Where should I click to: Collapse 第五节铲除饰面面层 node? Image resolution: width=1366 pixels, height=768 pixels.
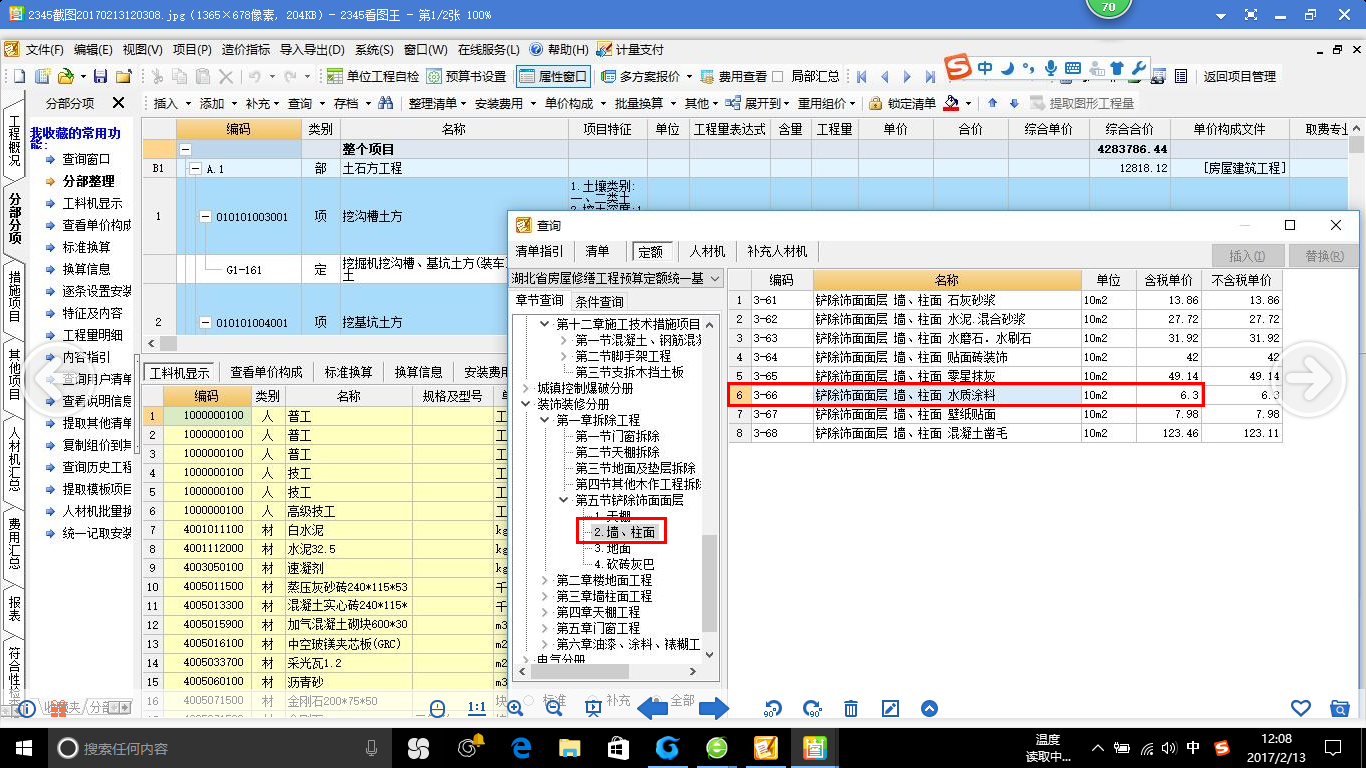563,500
